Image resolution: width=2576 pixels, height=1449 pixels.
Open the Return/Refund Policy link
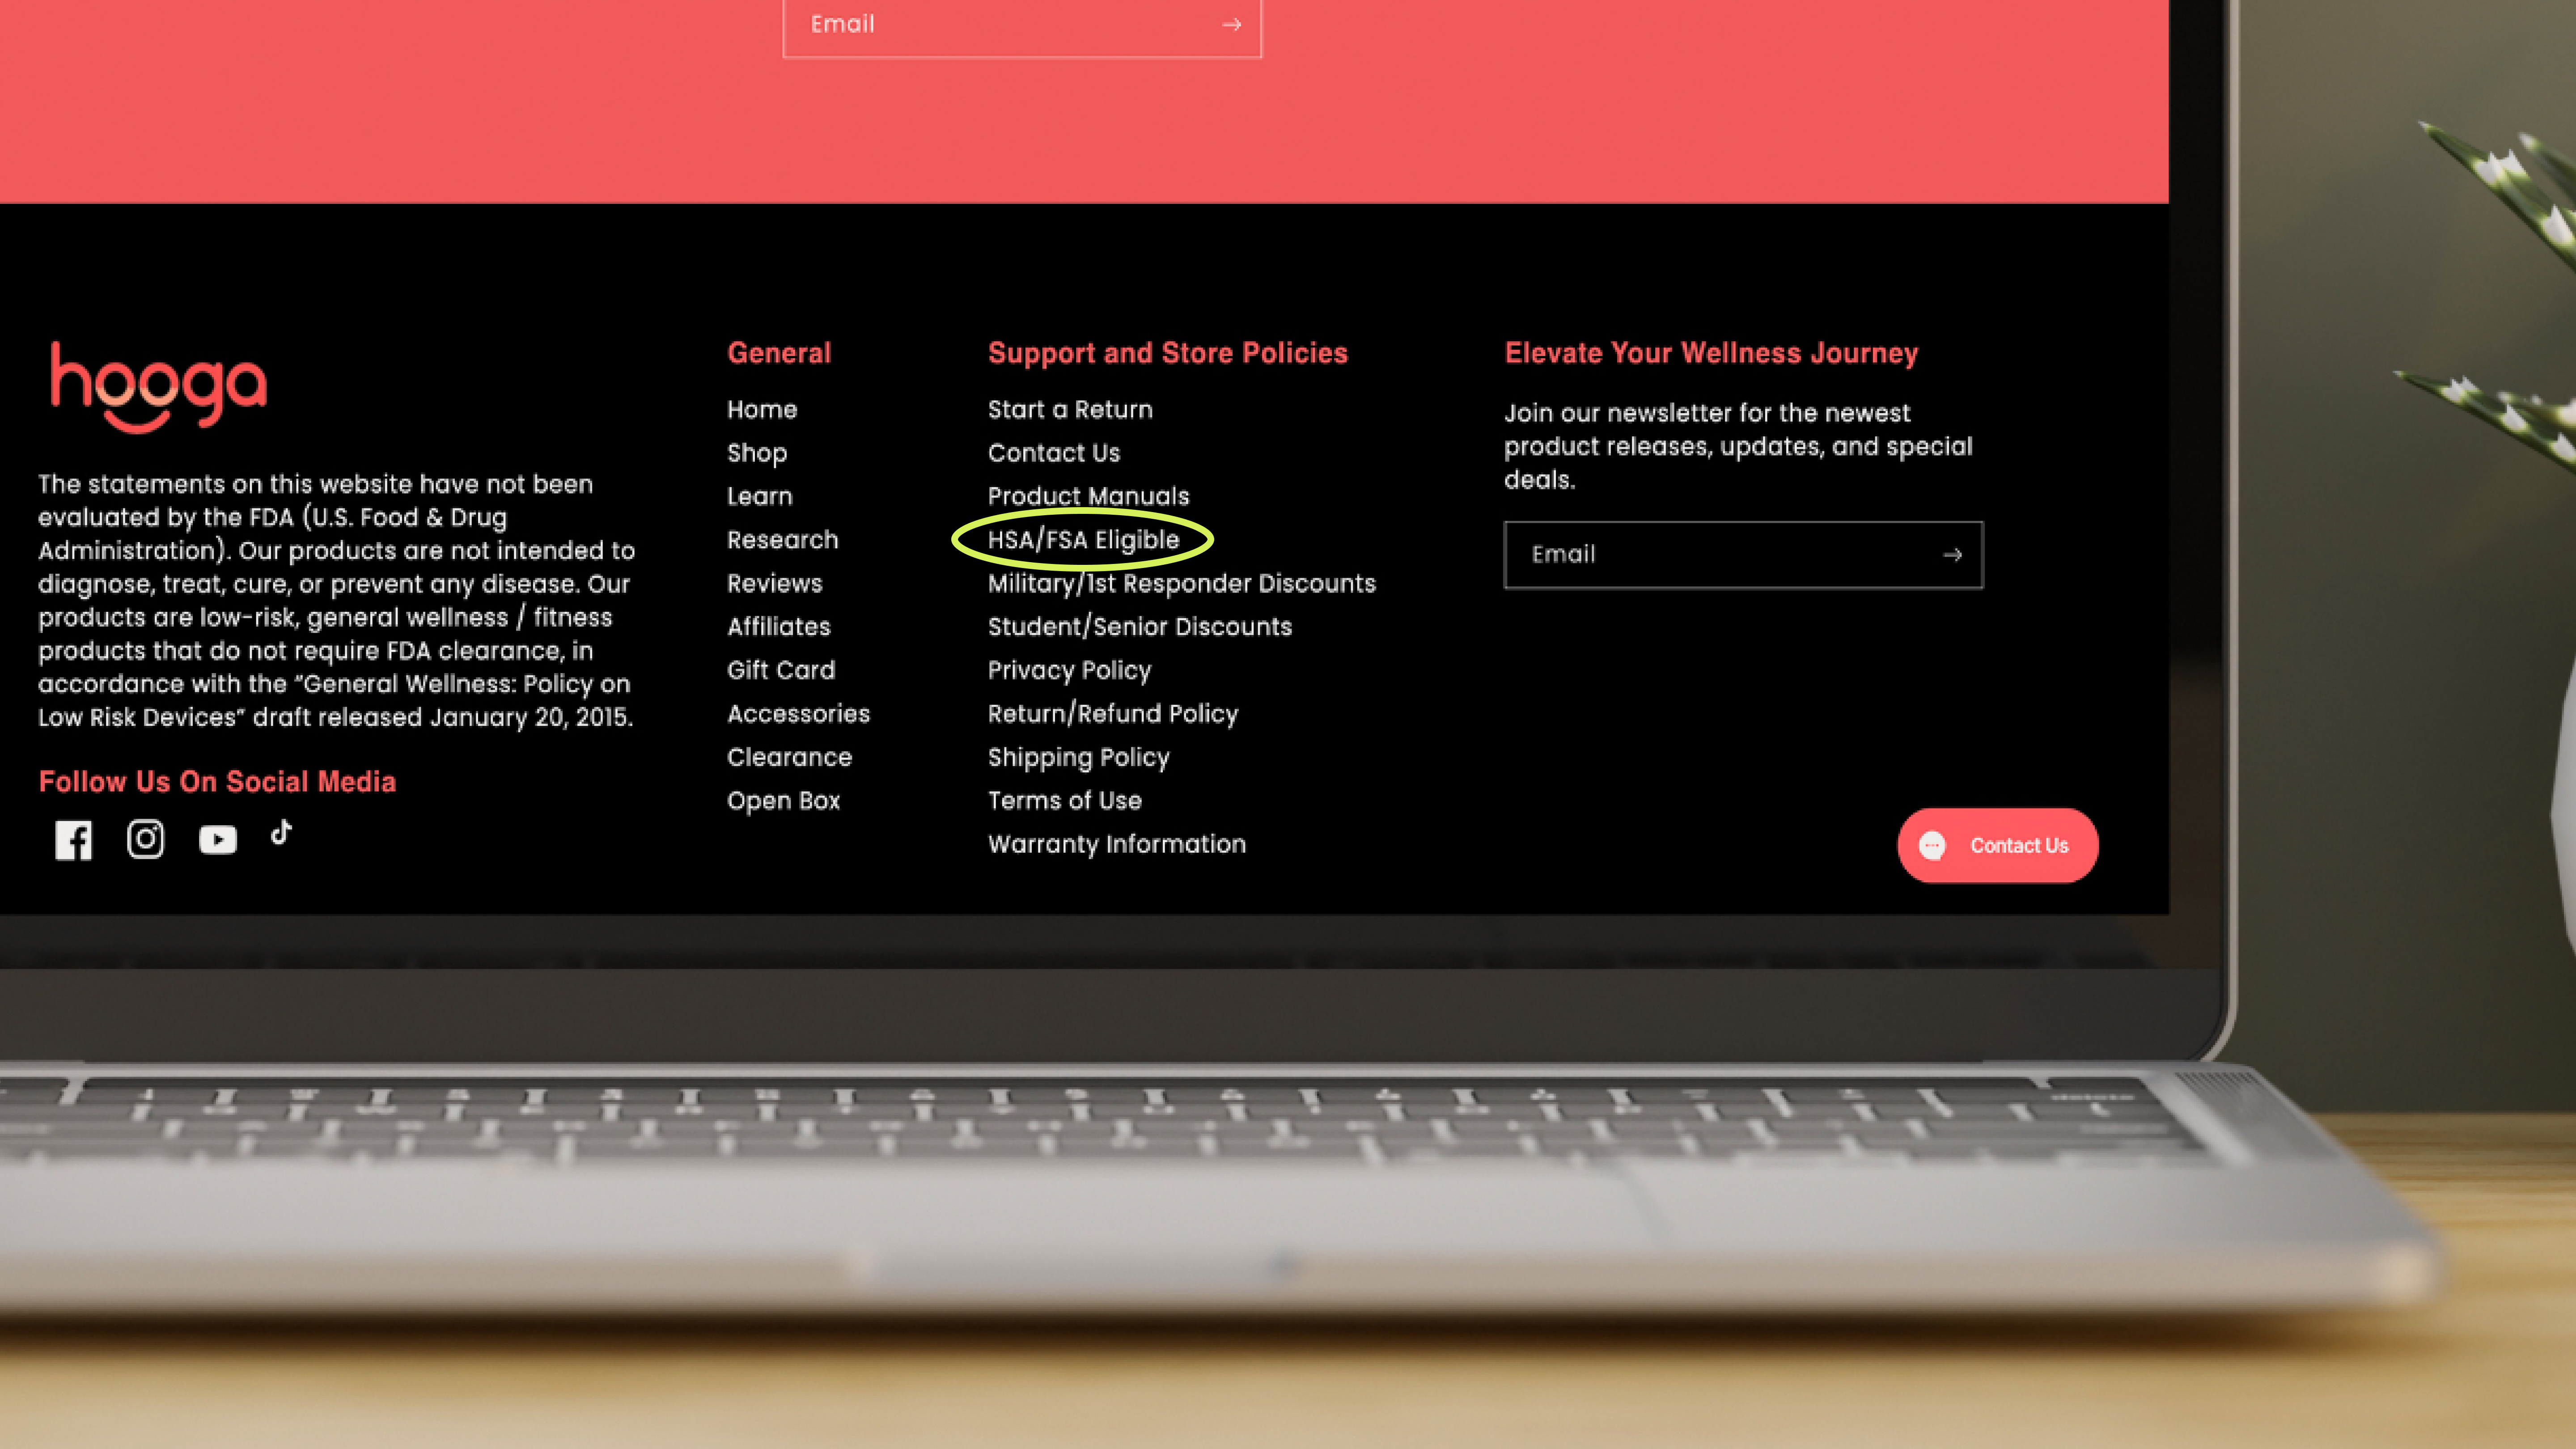pos(1112,714)
